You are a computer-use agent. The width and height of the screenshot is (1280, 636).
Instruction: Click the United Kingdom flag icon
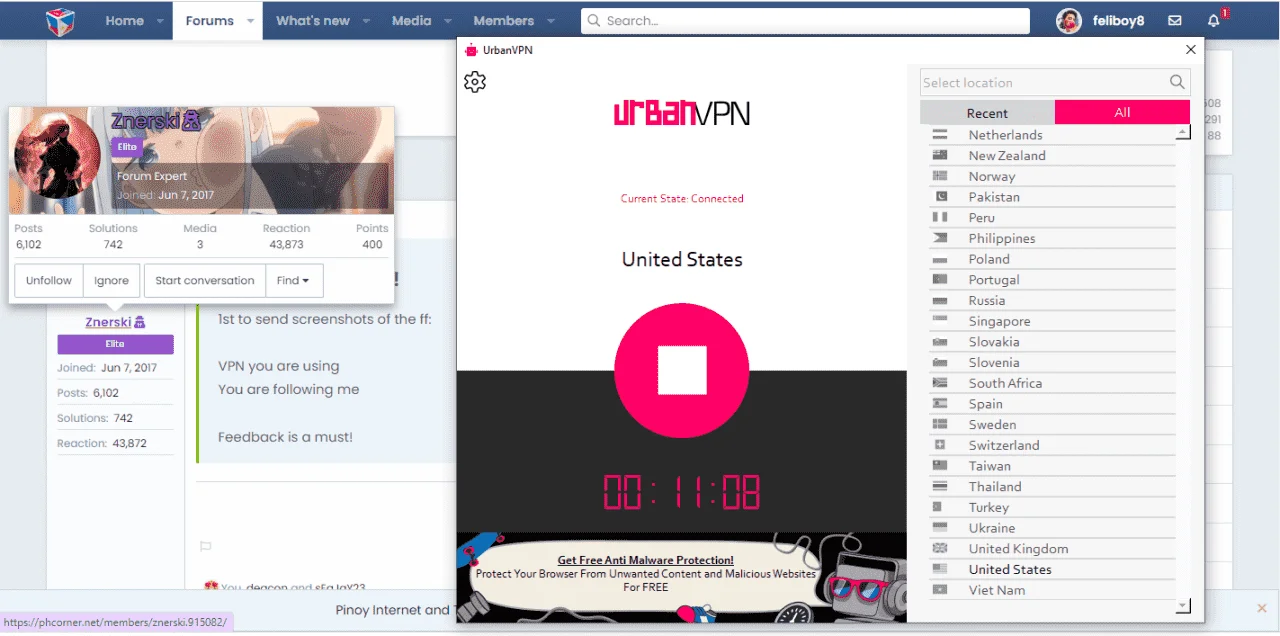[x=939, y=549]
